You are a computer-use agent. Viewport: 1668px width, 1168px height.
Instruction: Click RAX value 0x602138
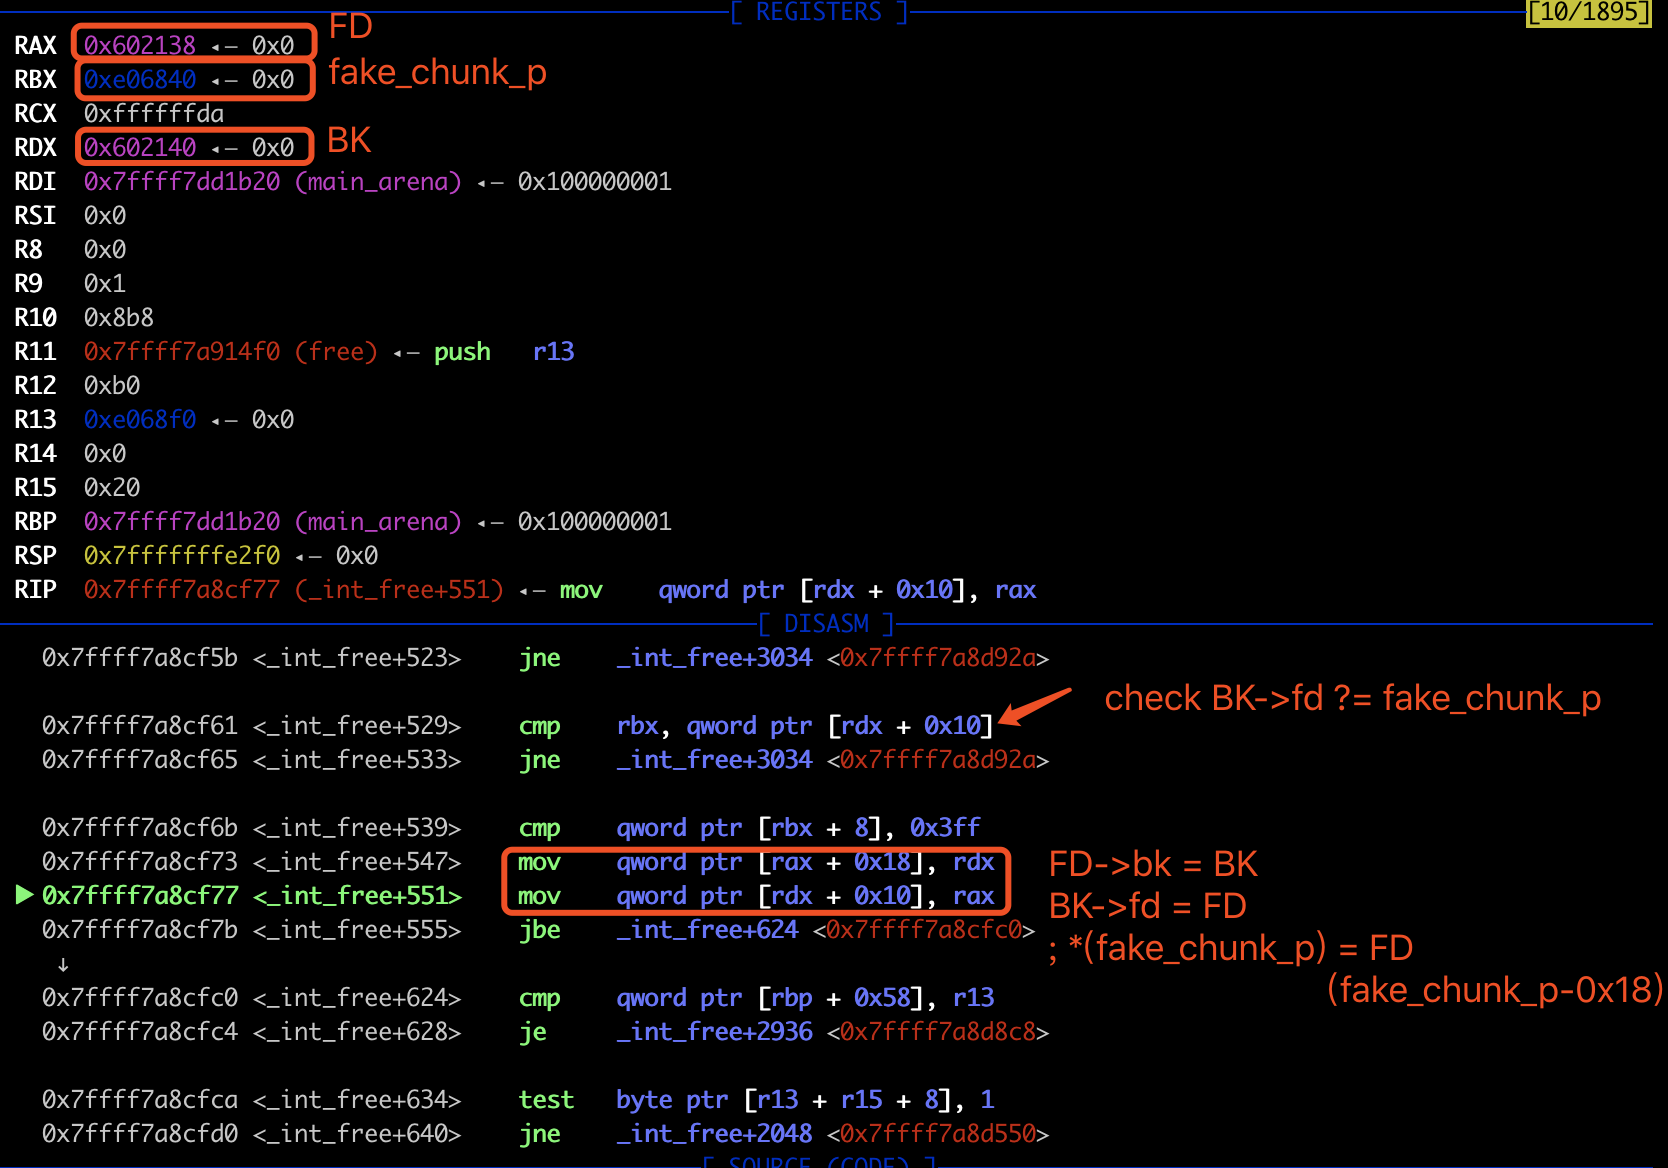[x=140, y=45]
